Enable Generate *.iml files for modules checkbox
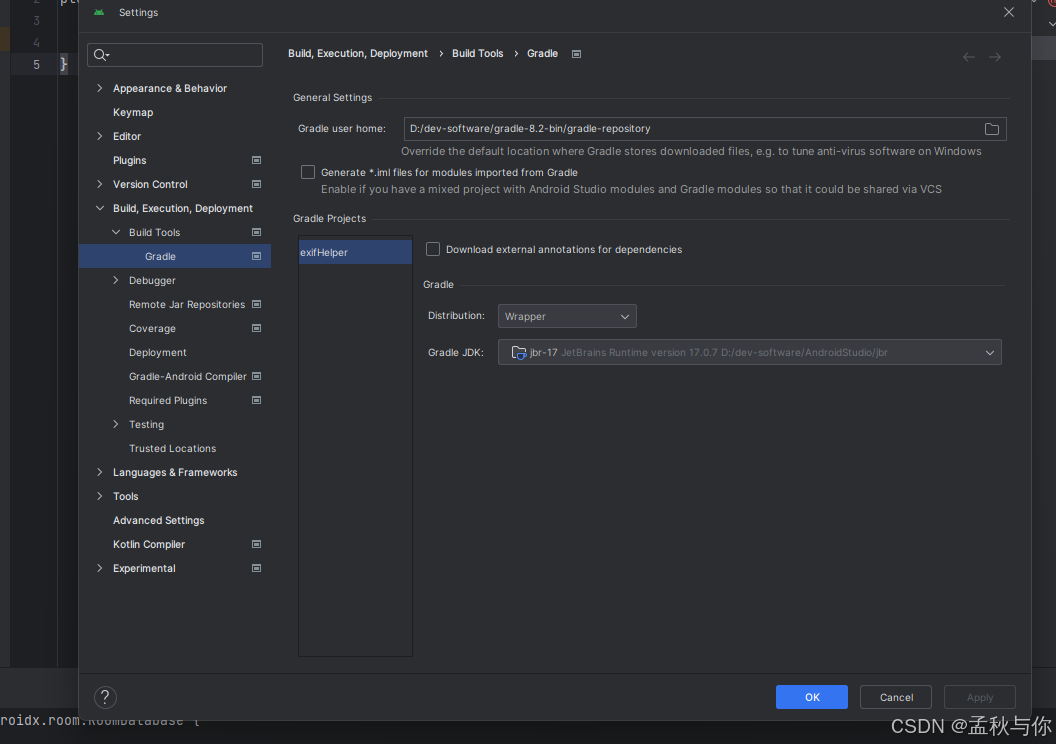The width and height of the screenshot is (1056, 744). click(308, 172)
